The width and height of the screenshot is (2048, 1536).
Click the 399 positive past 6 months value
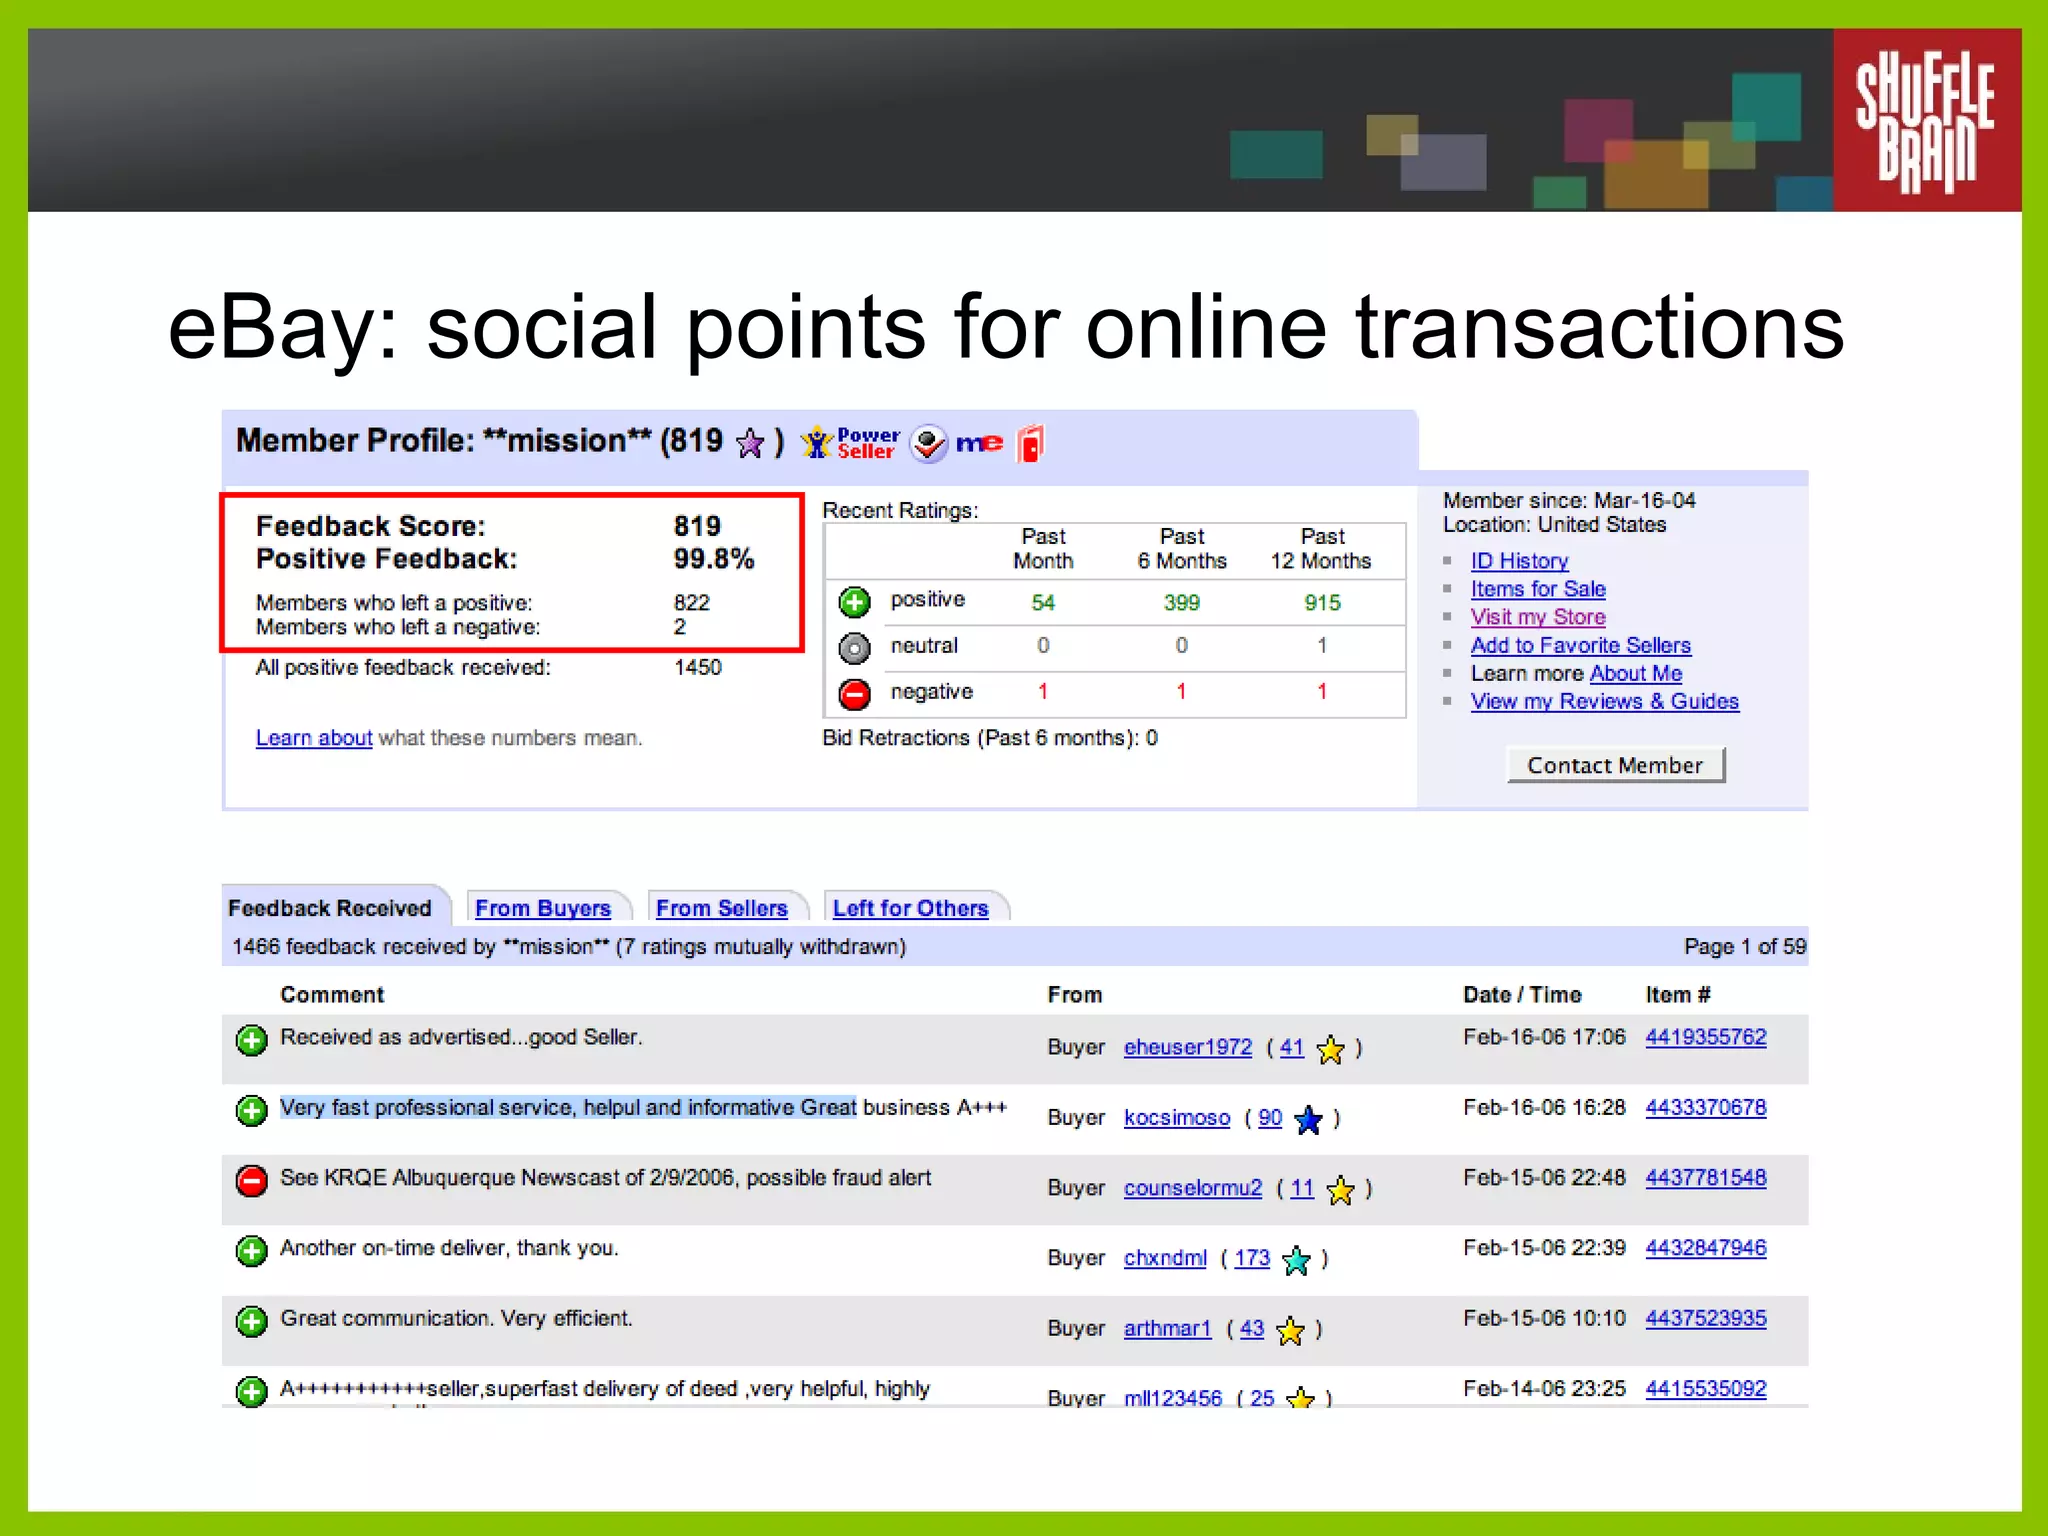point(1182,603)
